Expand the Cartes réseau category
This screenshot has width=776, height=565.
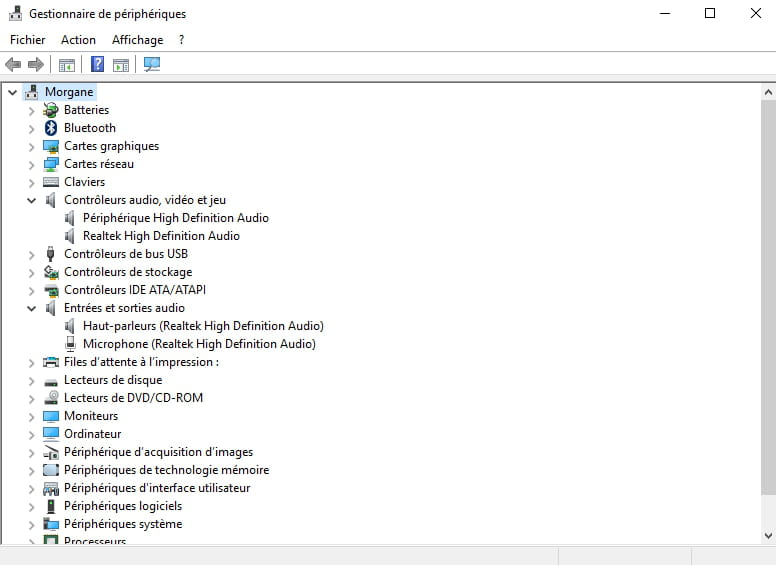pyautogui.click(x=31, y=164)
